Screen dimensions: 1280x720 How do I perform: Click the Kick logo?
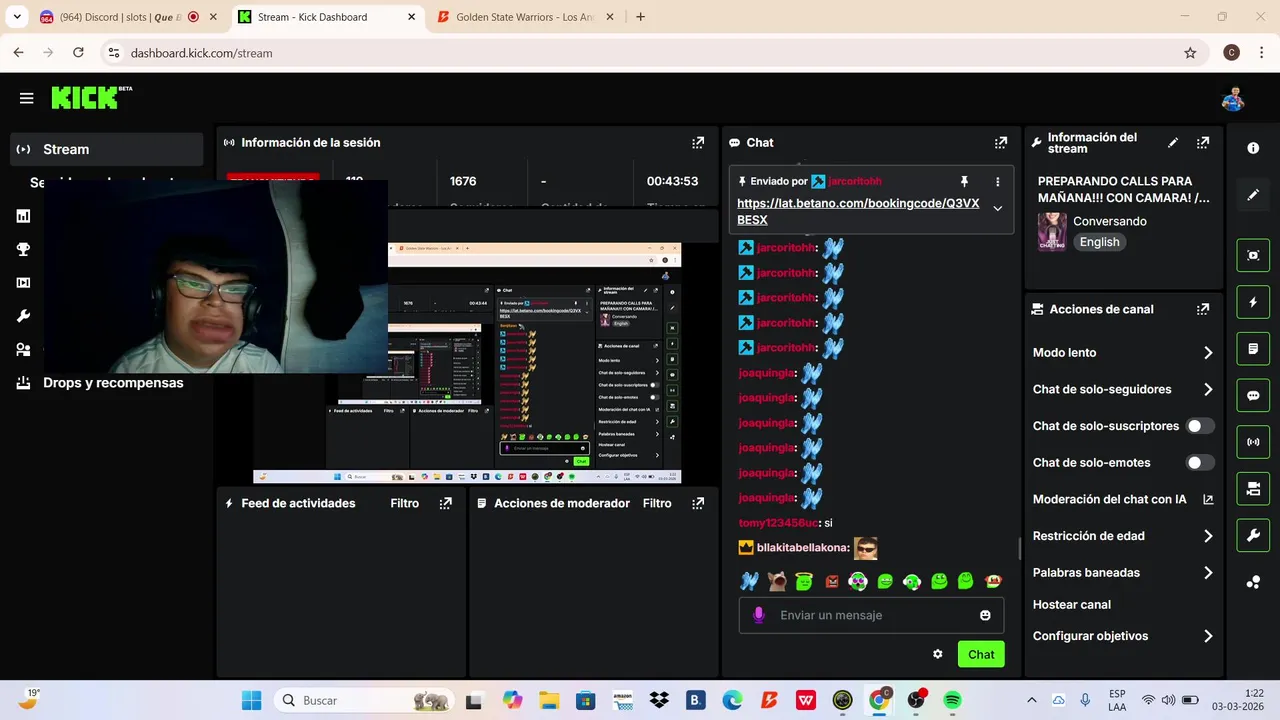(x=91, y=97)
